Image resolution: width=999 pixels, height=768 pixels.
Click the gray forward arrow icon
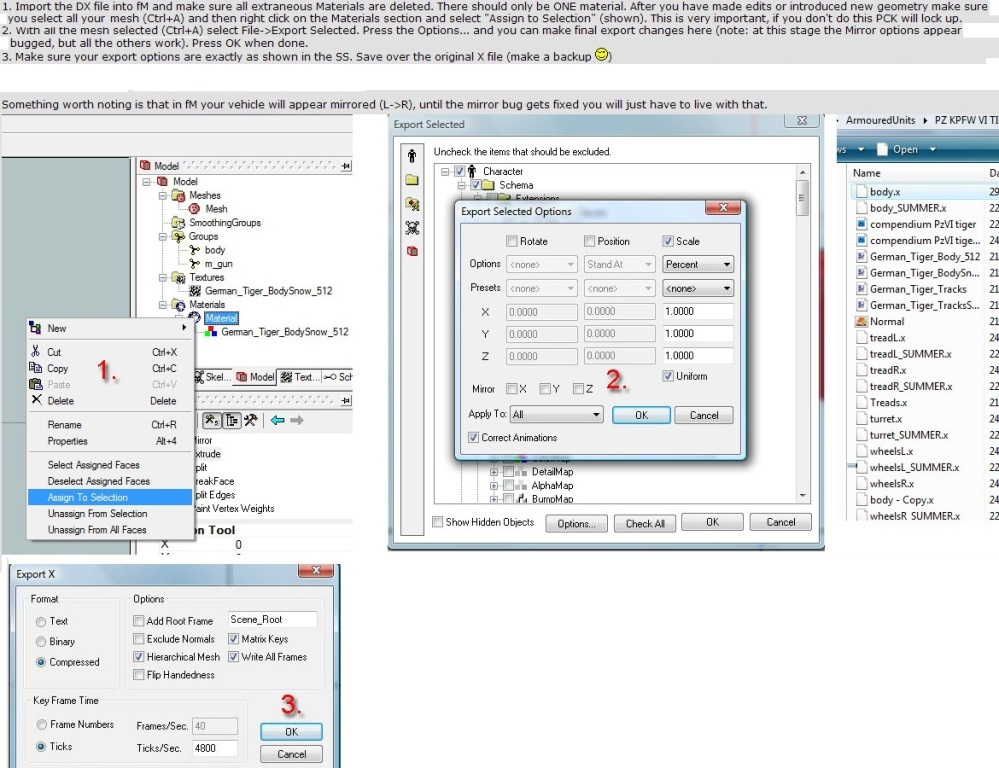click(x=297, y=420)
